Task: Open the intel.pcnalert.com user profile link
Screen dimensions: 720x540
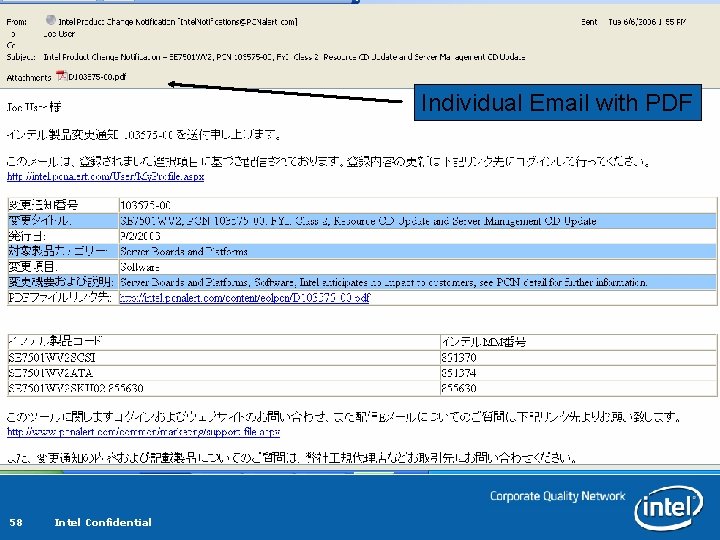Action: coord(106,176)
